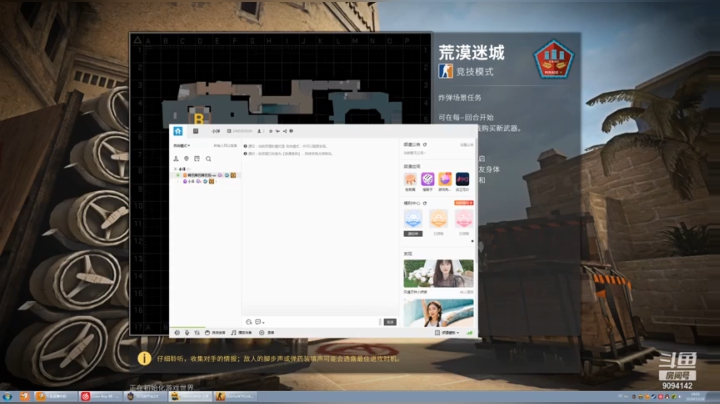Viewport: 720px width, 404px height.
Task: Toggle the speaker icon in bottom bar
Action: click(x=177, y=332)
